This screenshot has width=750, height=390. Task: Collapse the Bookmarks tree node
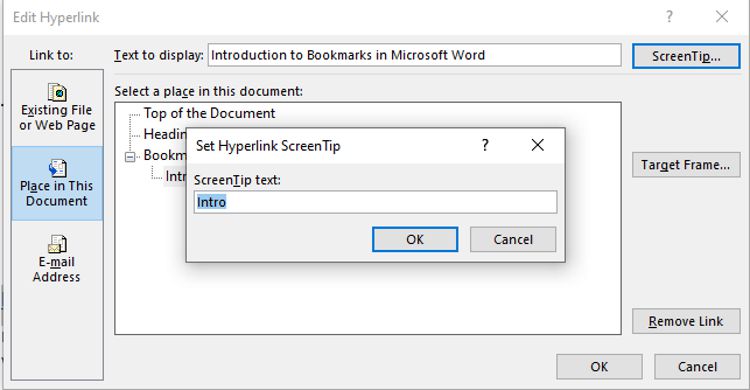(130, 156)
